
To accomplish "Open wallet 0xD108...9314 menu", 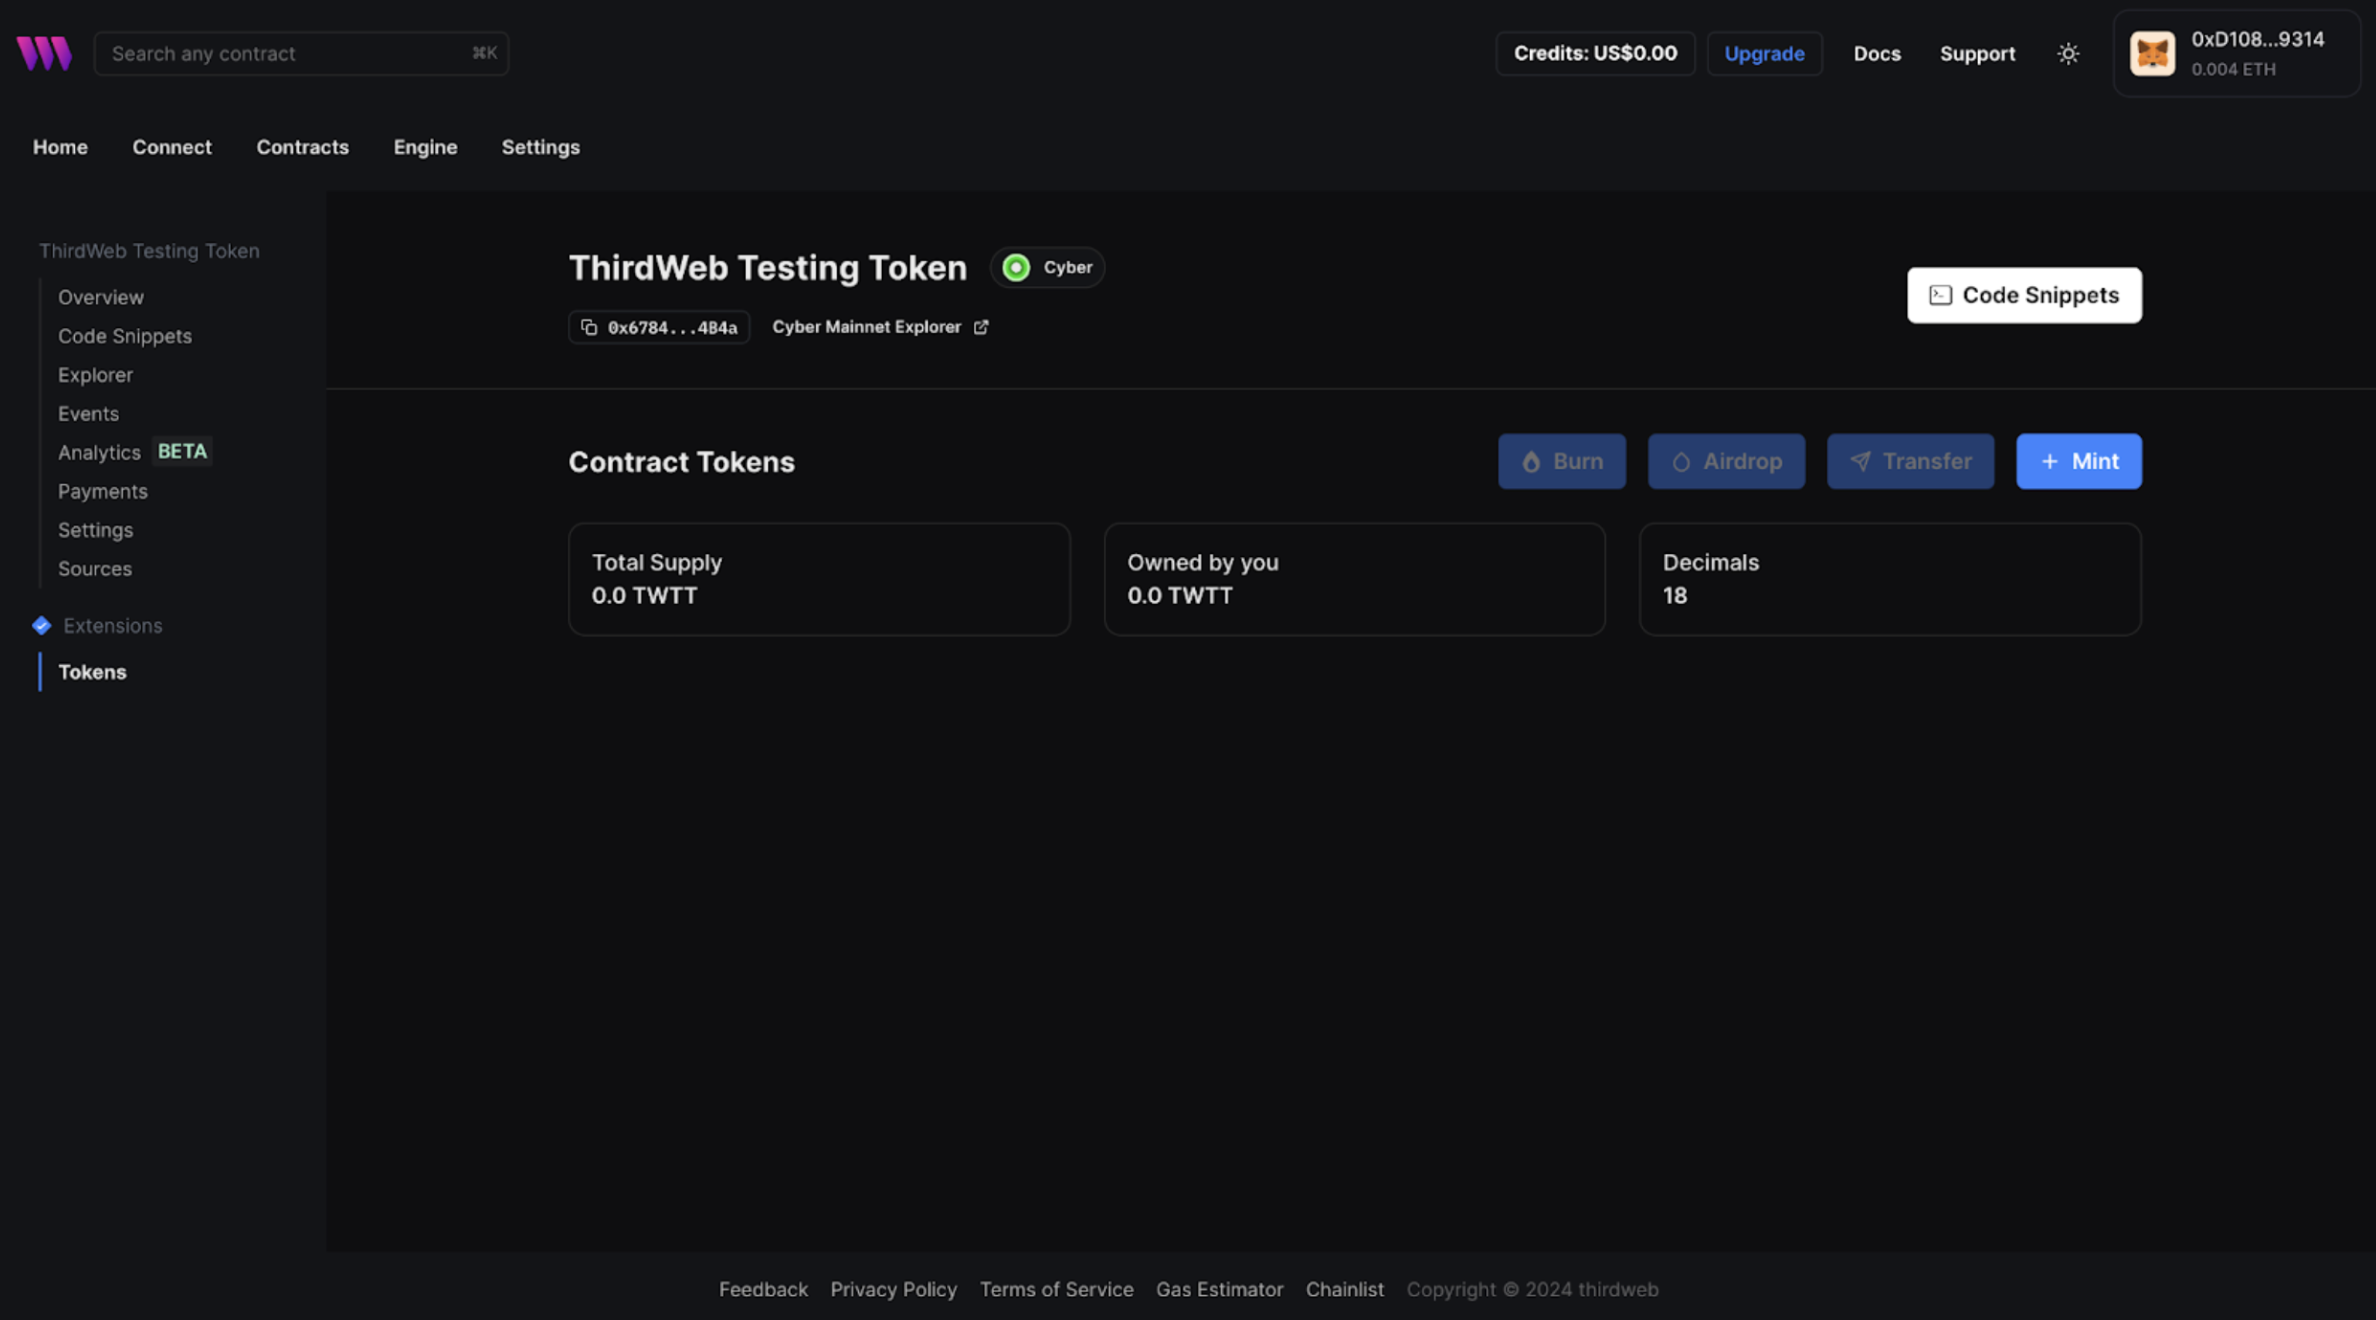I will (2237, 53).
